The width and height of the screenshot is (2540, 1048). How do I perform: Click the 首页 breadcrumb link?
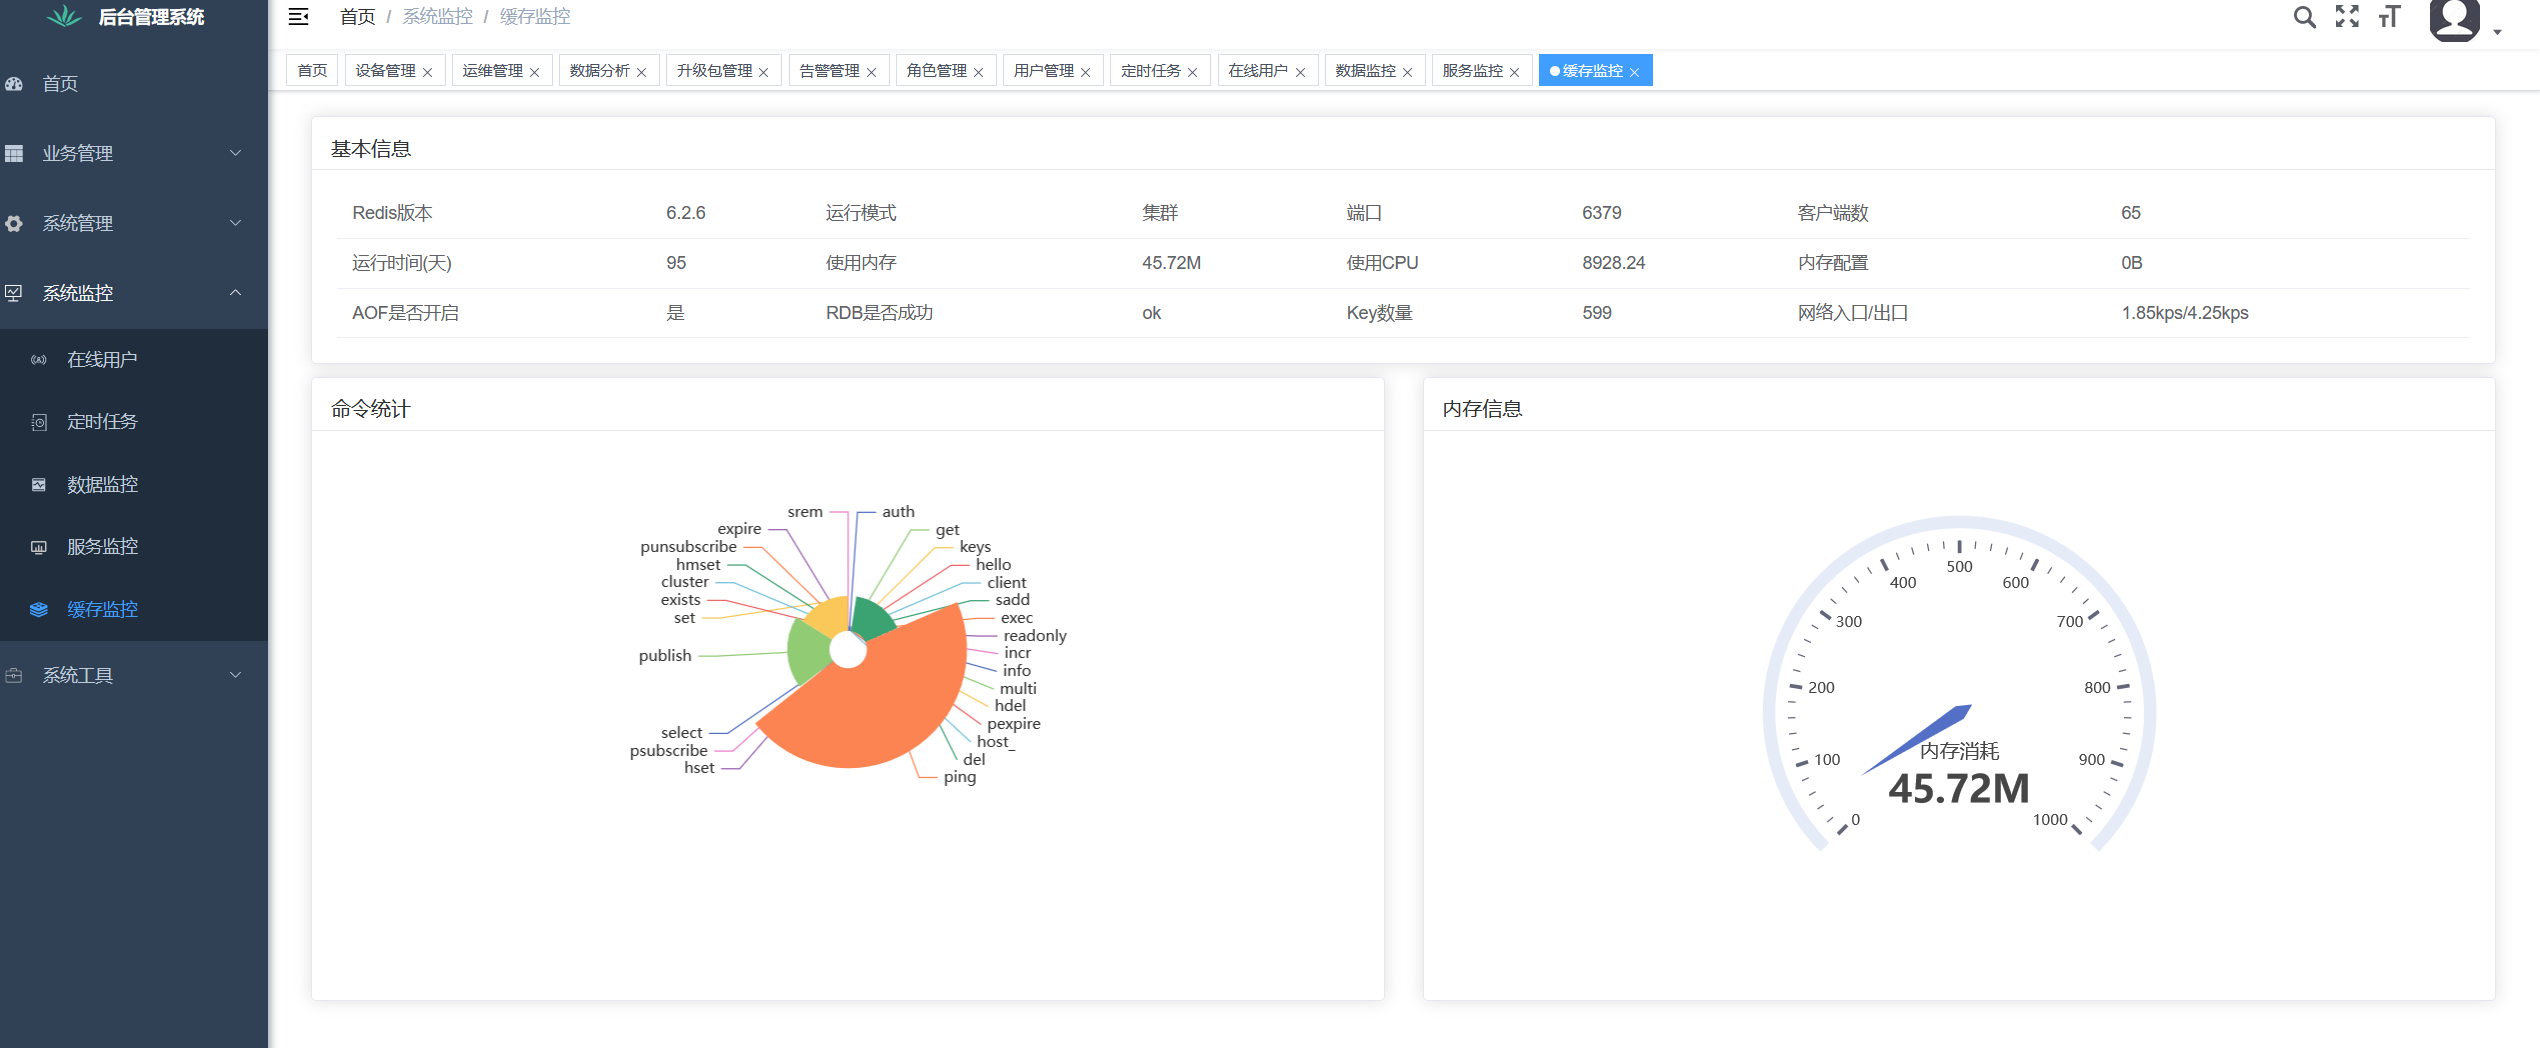(357, 17)
